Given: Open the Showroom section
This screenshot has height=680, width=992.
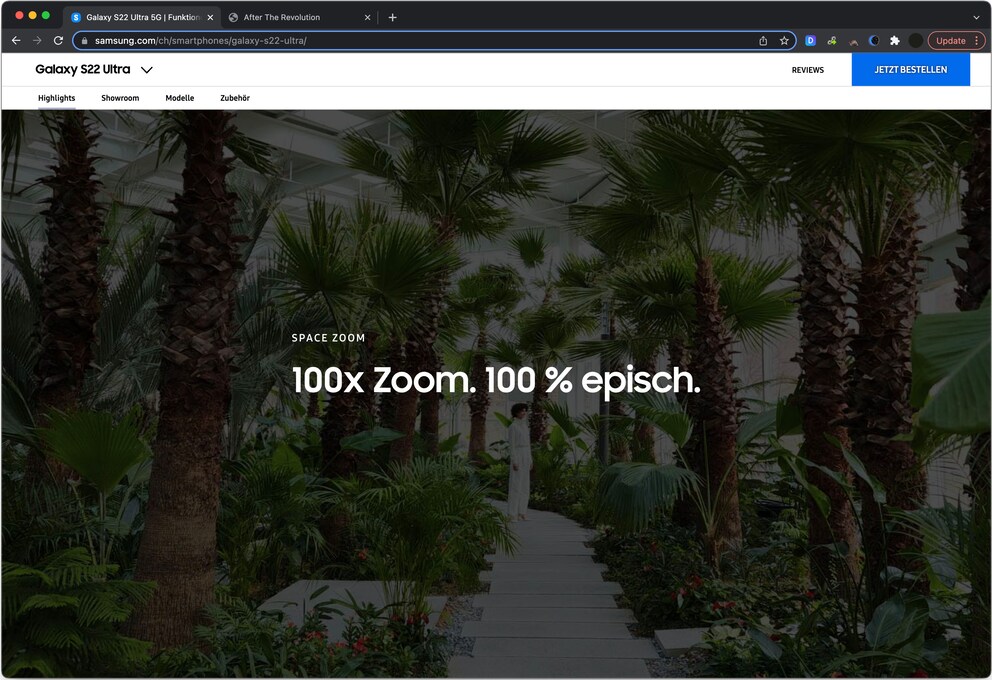Looking at the screenshot, I should tap(120, 98).
